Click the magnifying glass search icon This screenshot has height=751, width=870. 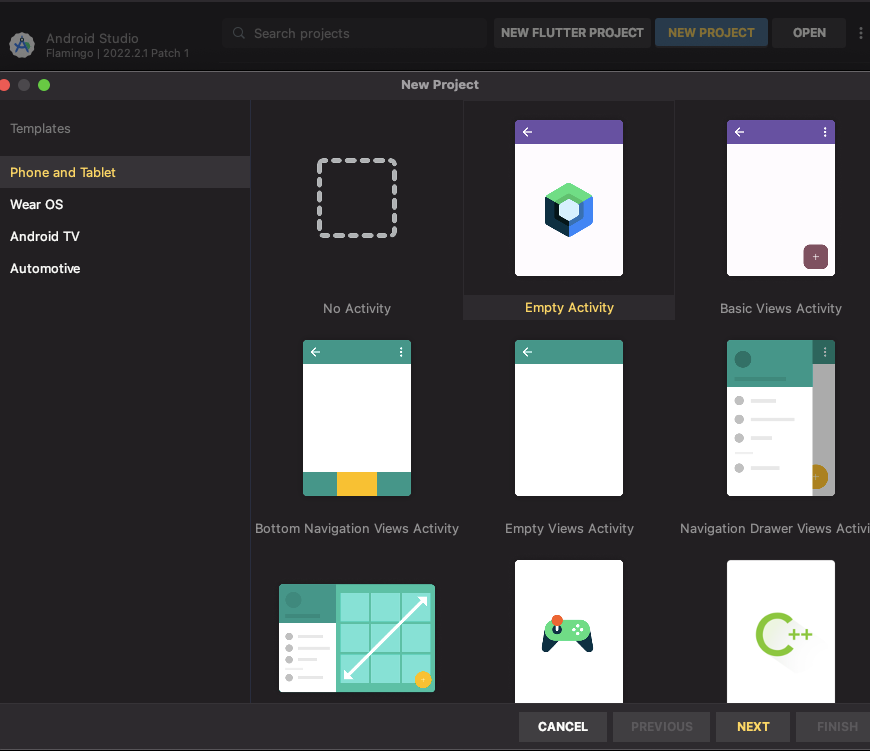tap(239, 32)
